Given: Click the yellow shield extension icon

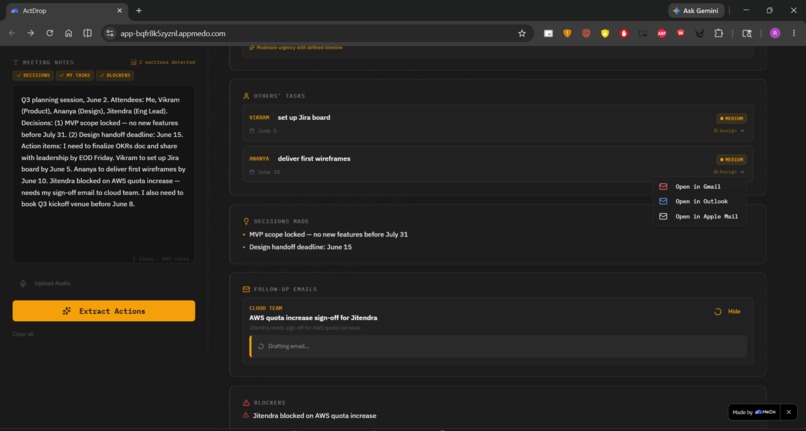Looking at the screenshot, I should point(605,33).
